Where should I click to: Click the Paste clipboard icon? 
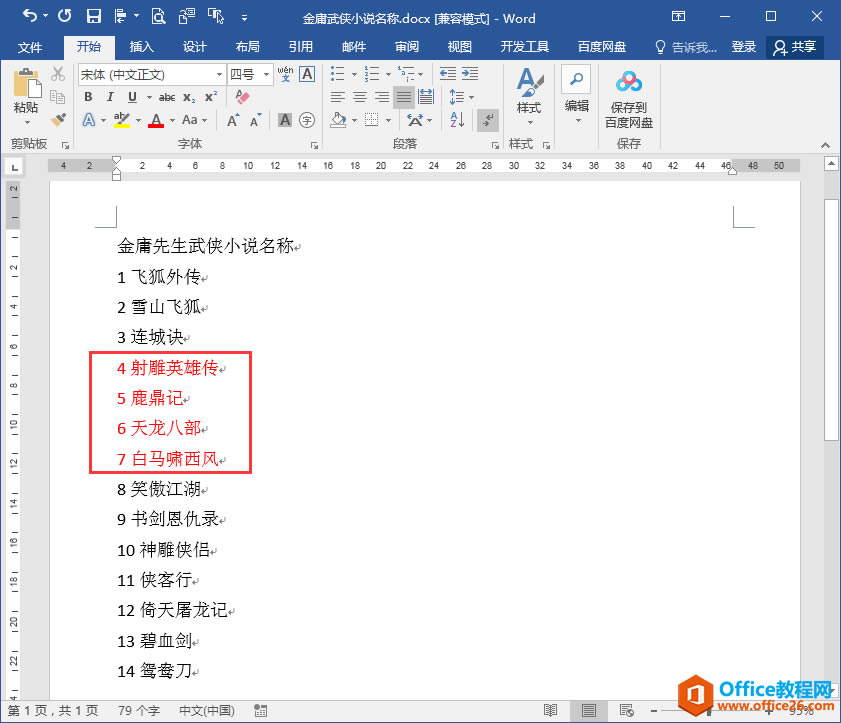pos(26,83)
